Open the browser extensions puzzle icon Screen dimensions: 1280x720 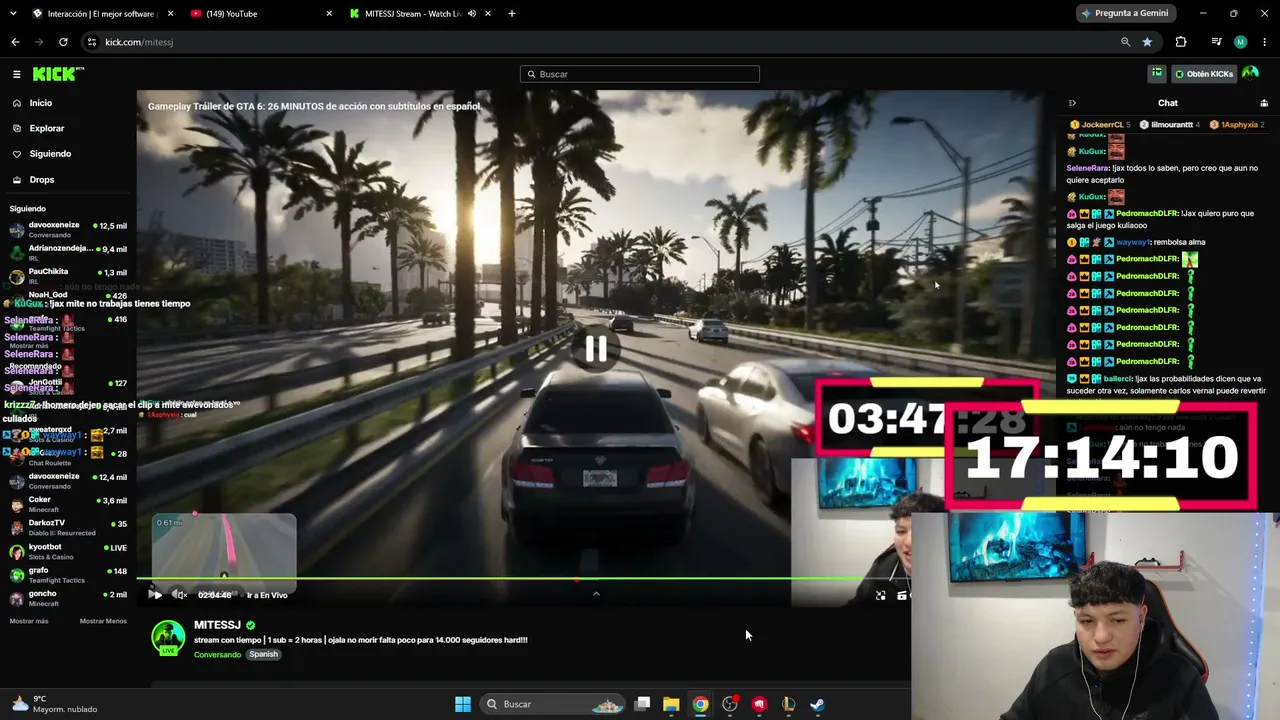pyautogui.click(x=1181, y=42)
